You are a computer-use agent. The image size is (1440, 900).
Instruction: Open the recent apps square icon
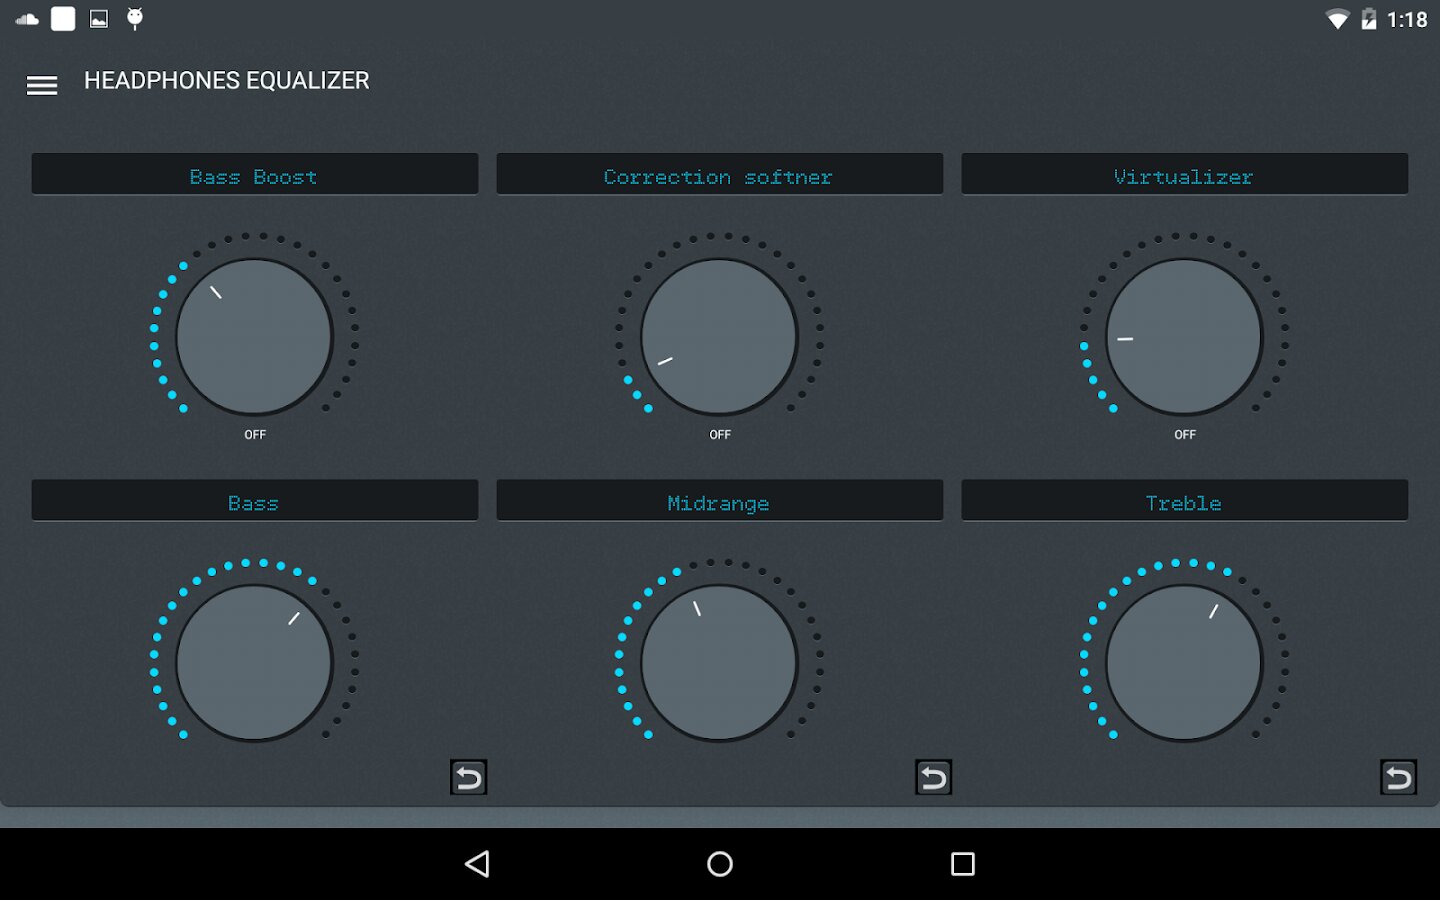(x=963, y=864)
